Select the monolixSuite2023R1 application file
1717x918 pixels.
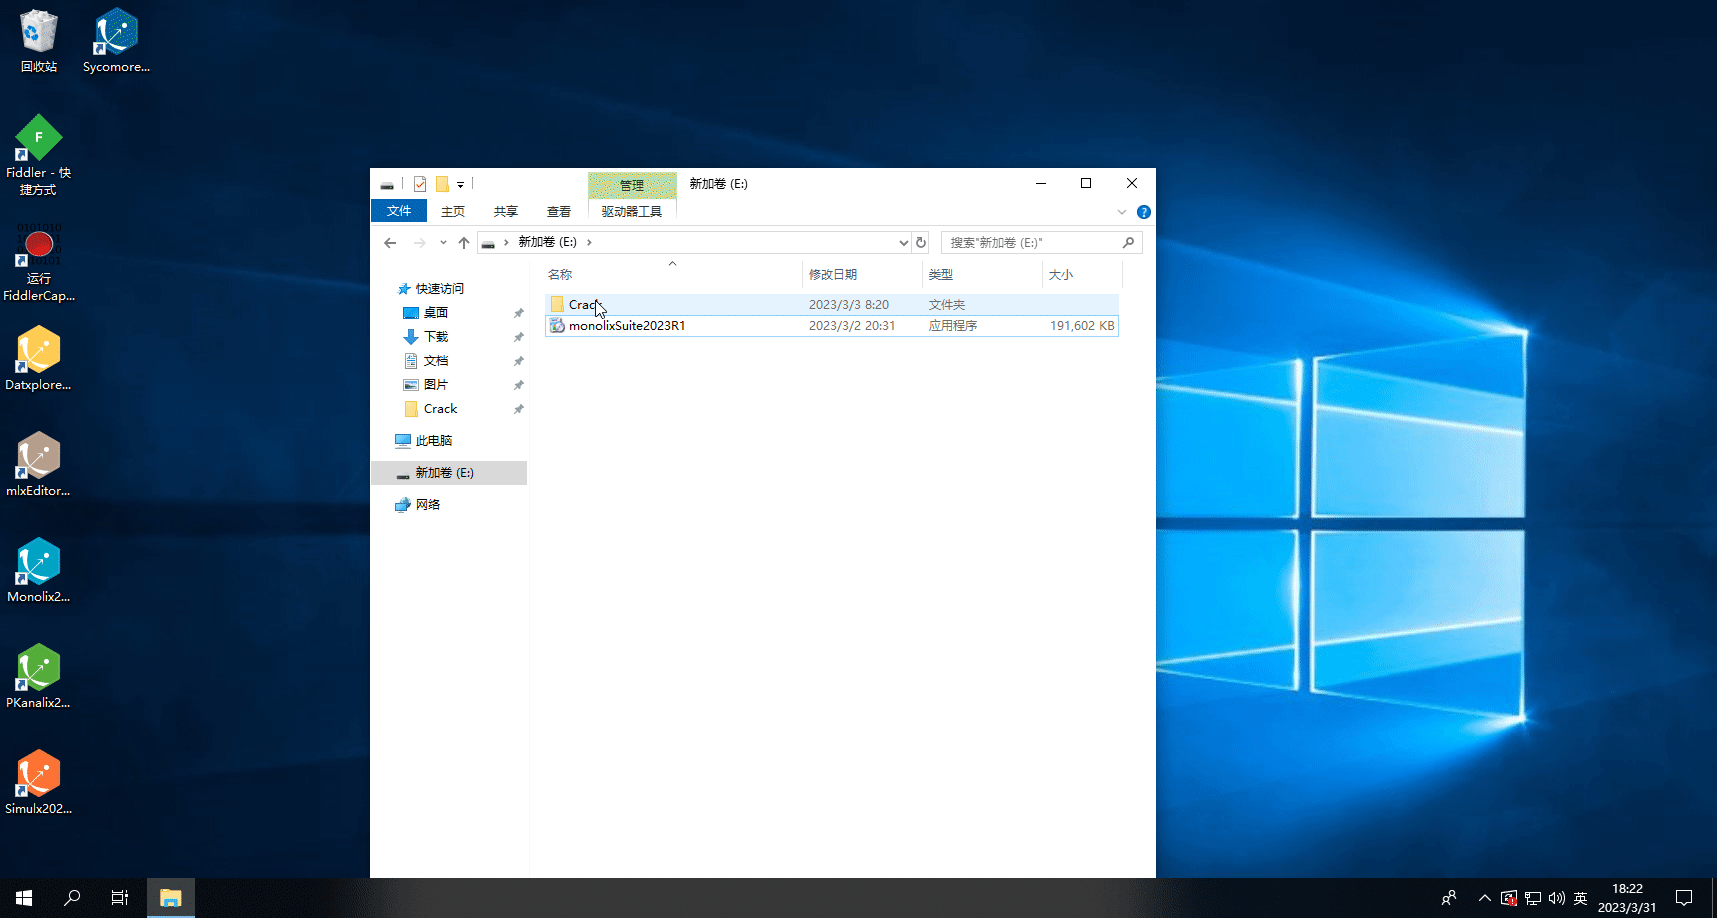832,326
